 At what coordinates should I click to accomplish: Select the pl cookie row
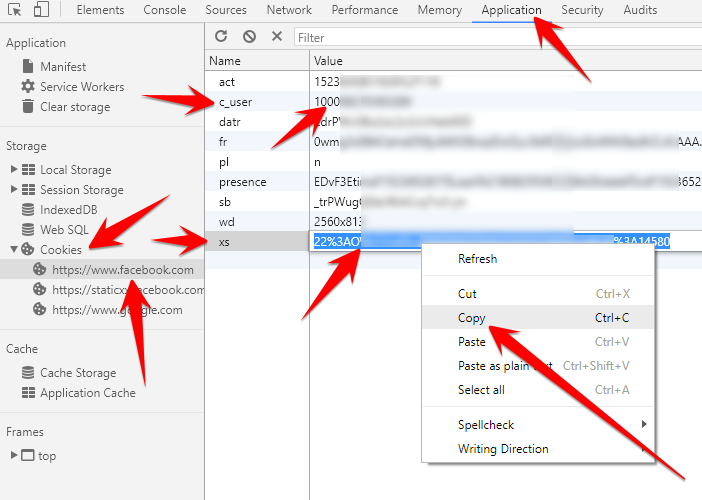click(454, 162)
